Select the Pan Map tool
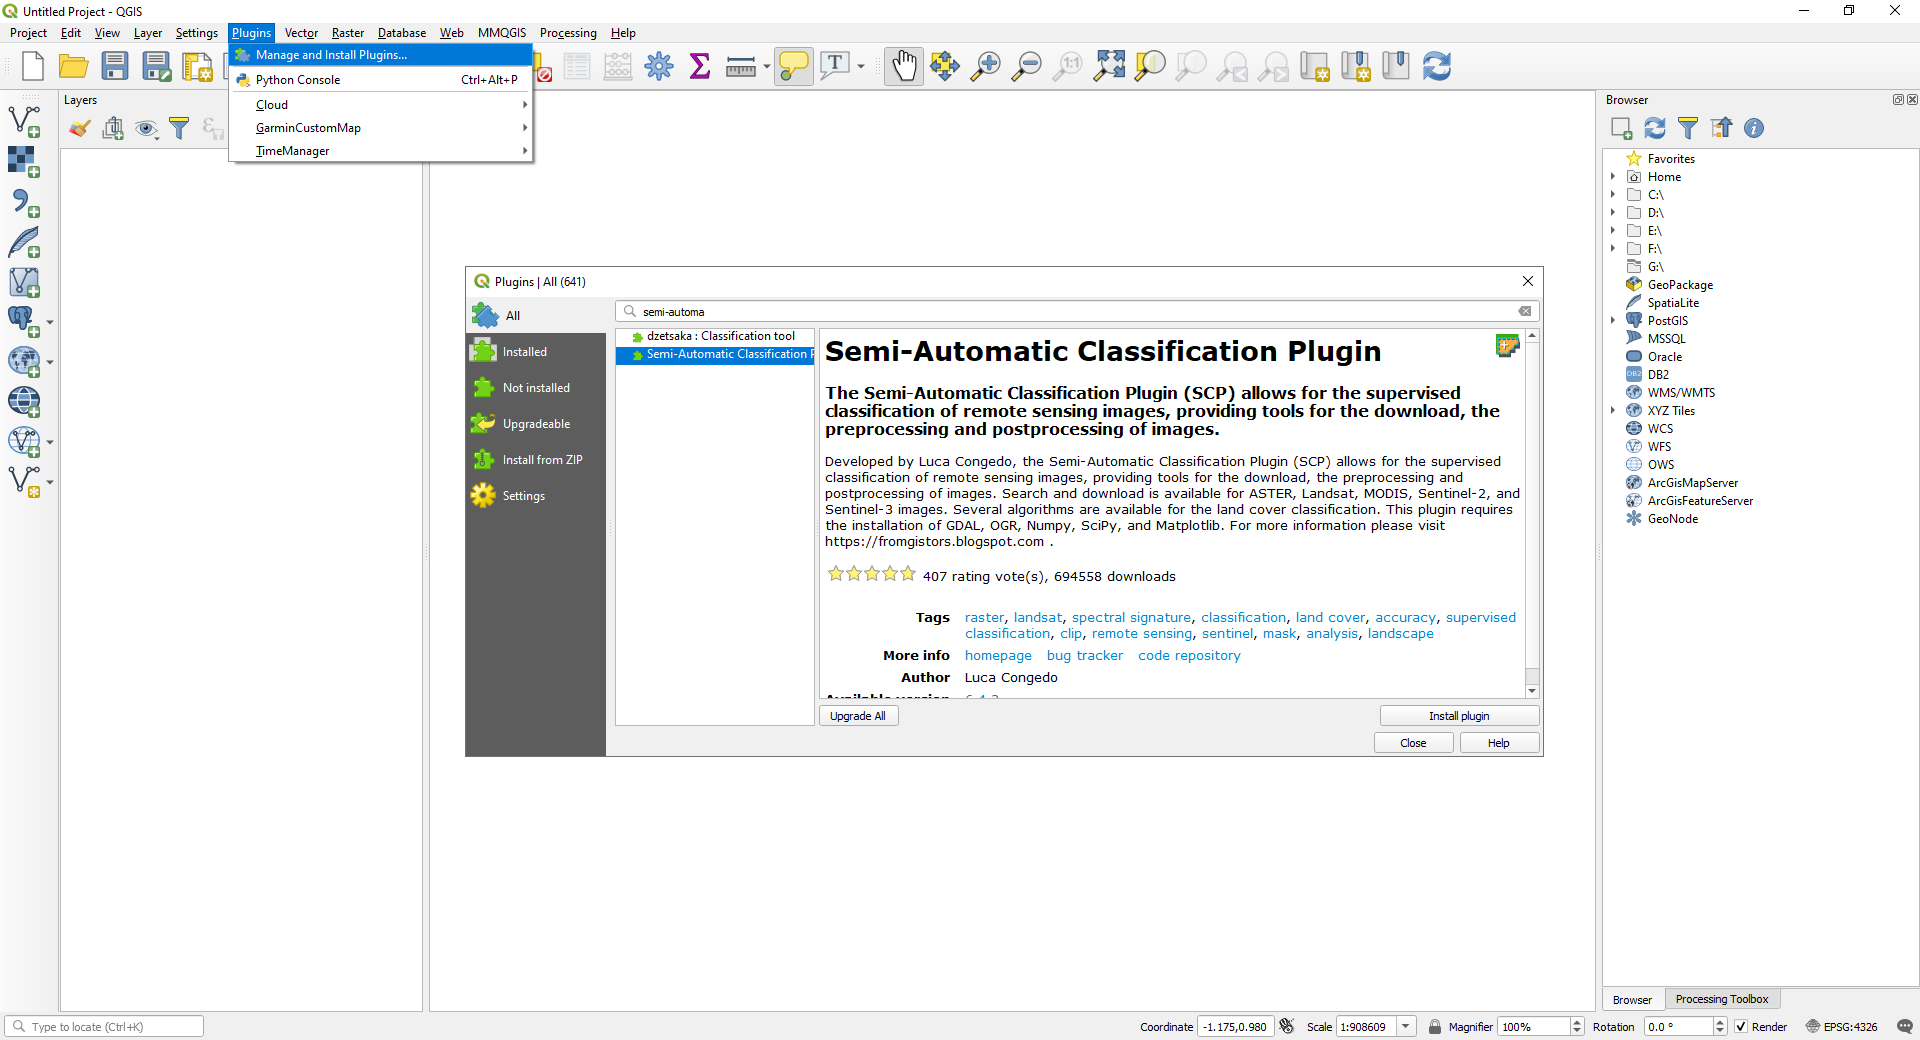 tap(903, 66)
